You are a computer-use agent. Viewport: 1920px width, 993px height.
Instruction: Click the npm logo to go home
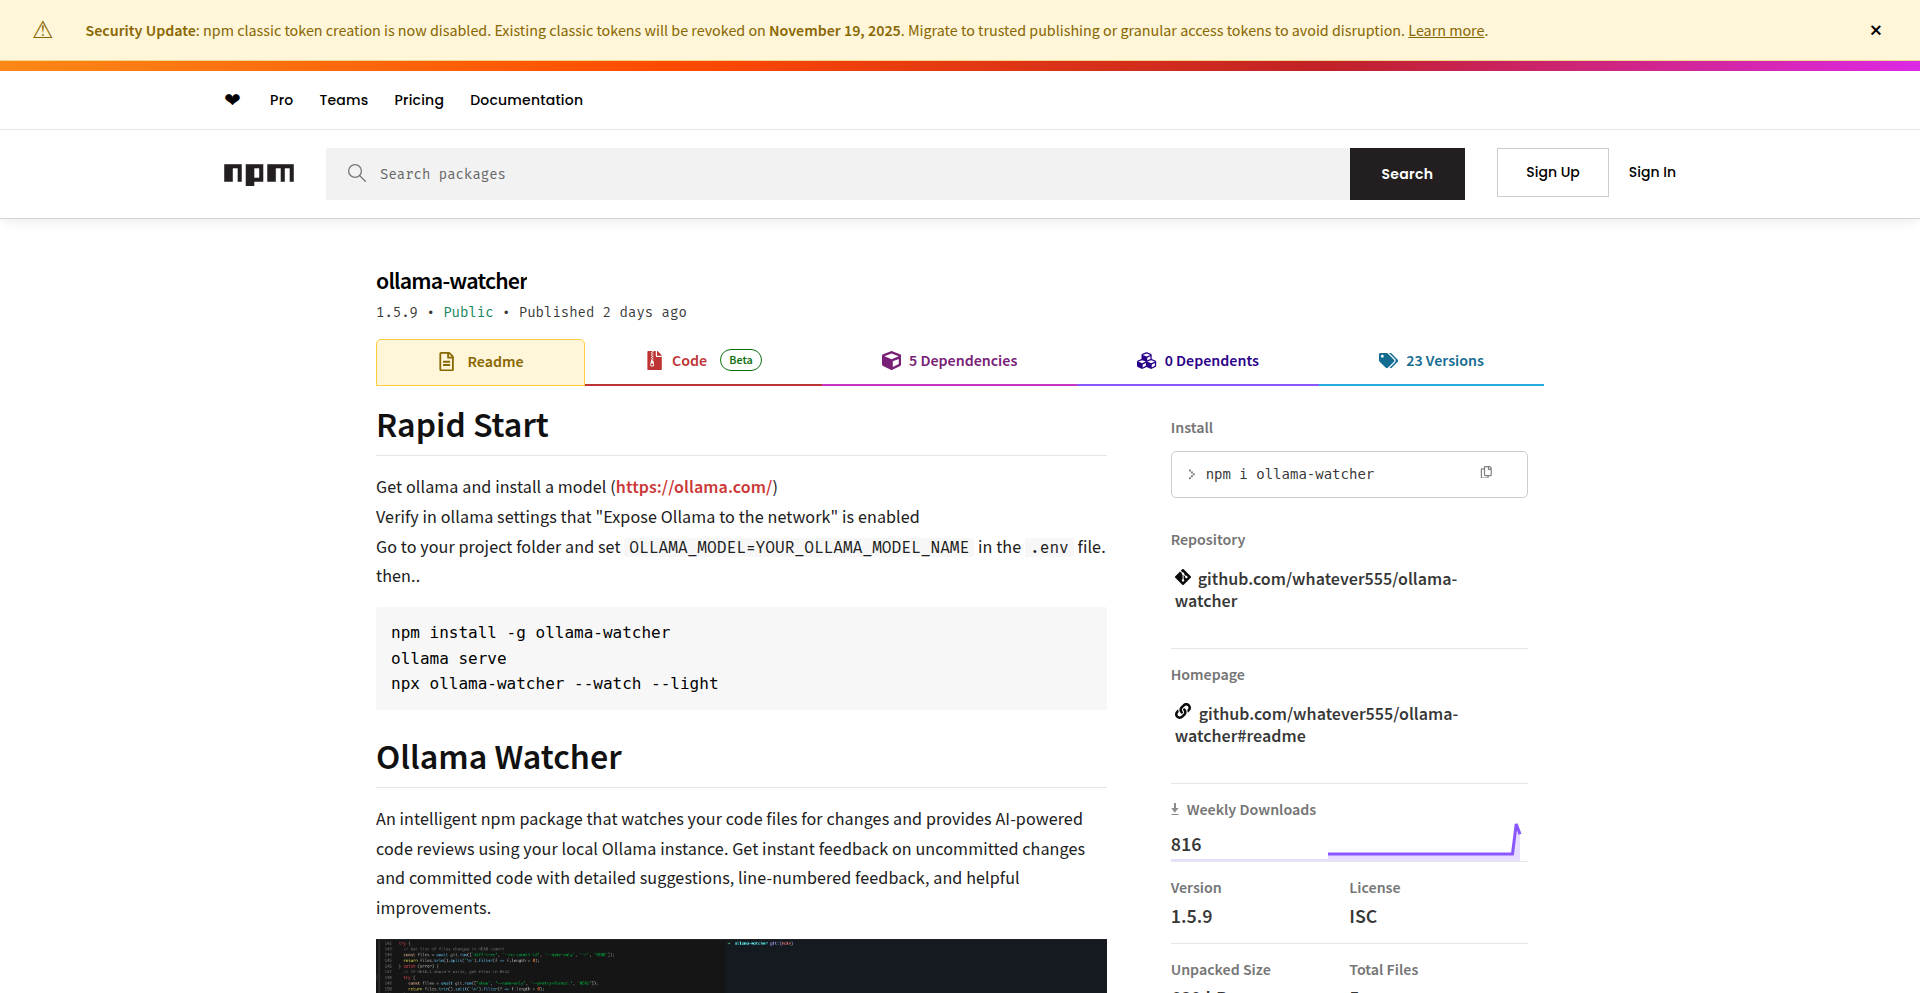(x=259, y=174)
